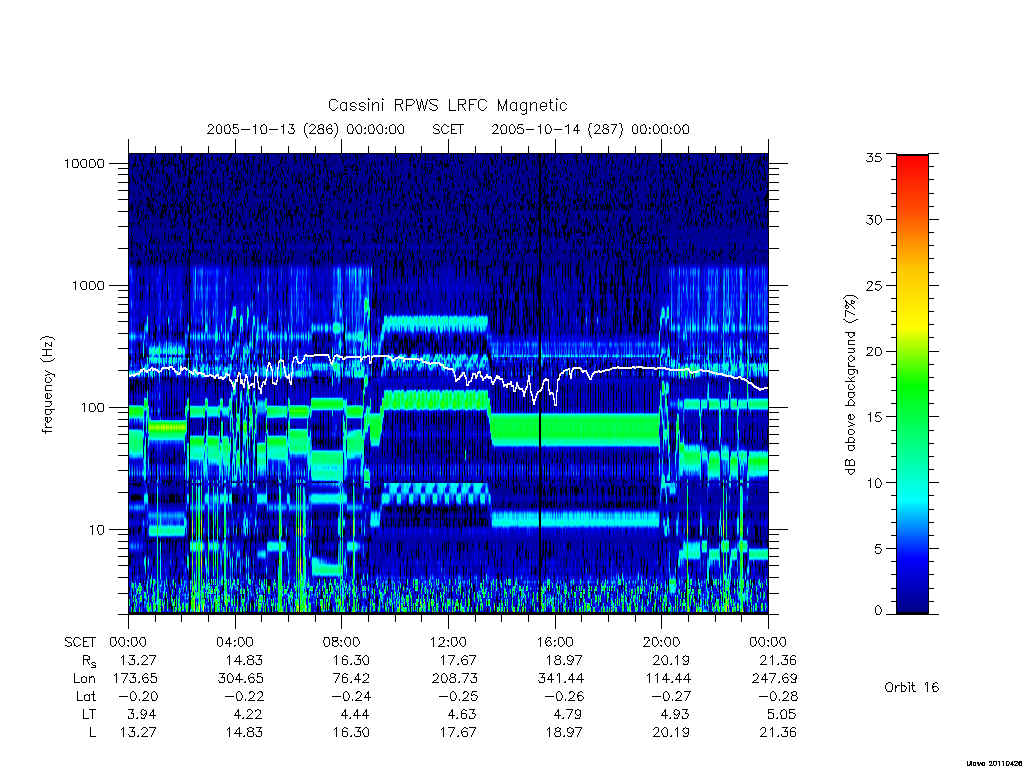Click the checkered cyan pattern near 20 Hz

pos(435,494)
